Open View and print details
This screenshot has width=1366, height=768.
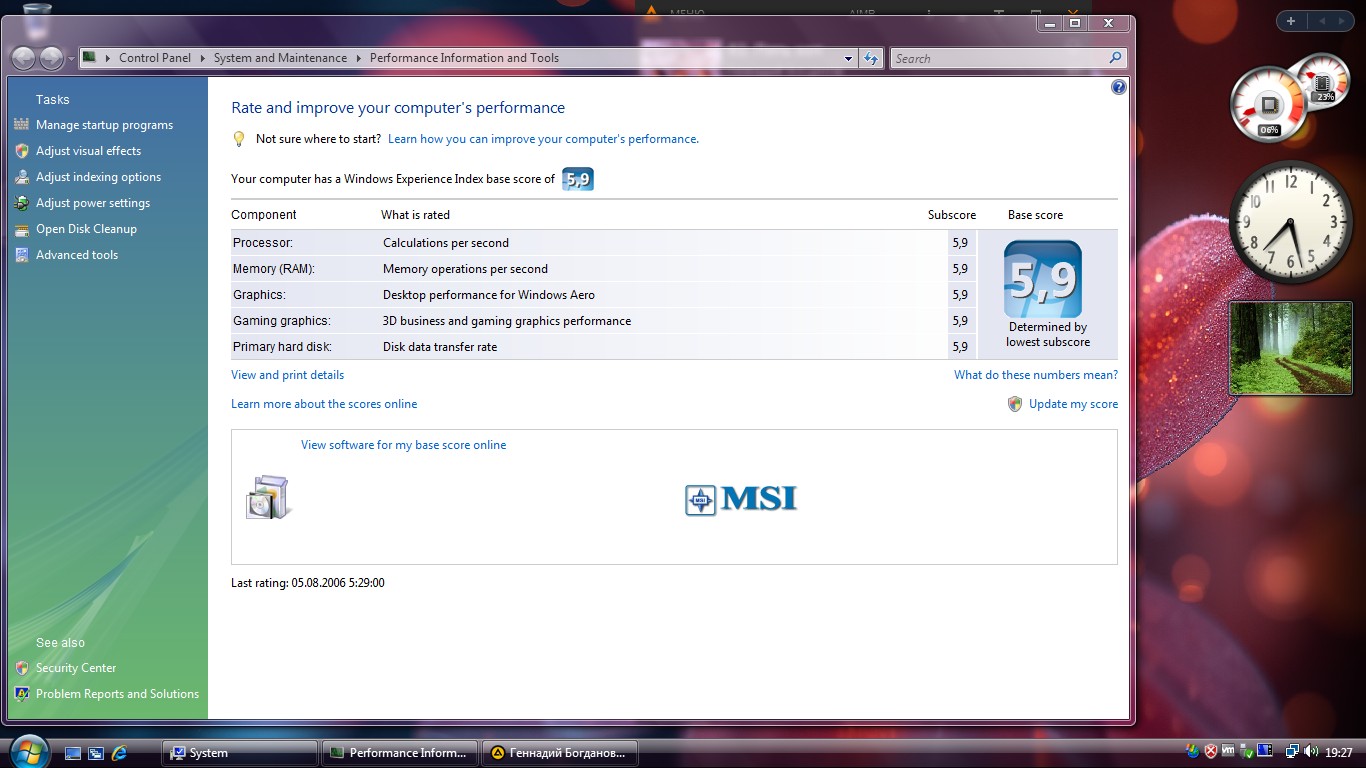tap(287, 375)
